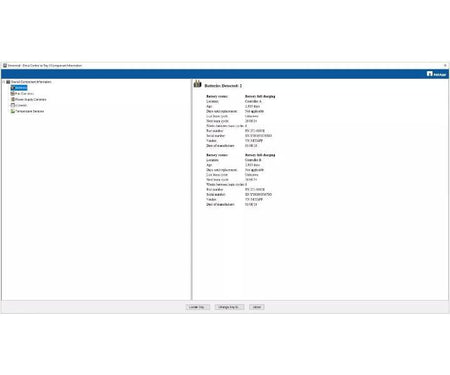Click the Overall Component Information icon

8,82
